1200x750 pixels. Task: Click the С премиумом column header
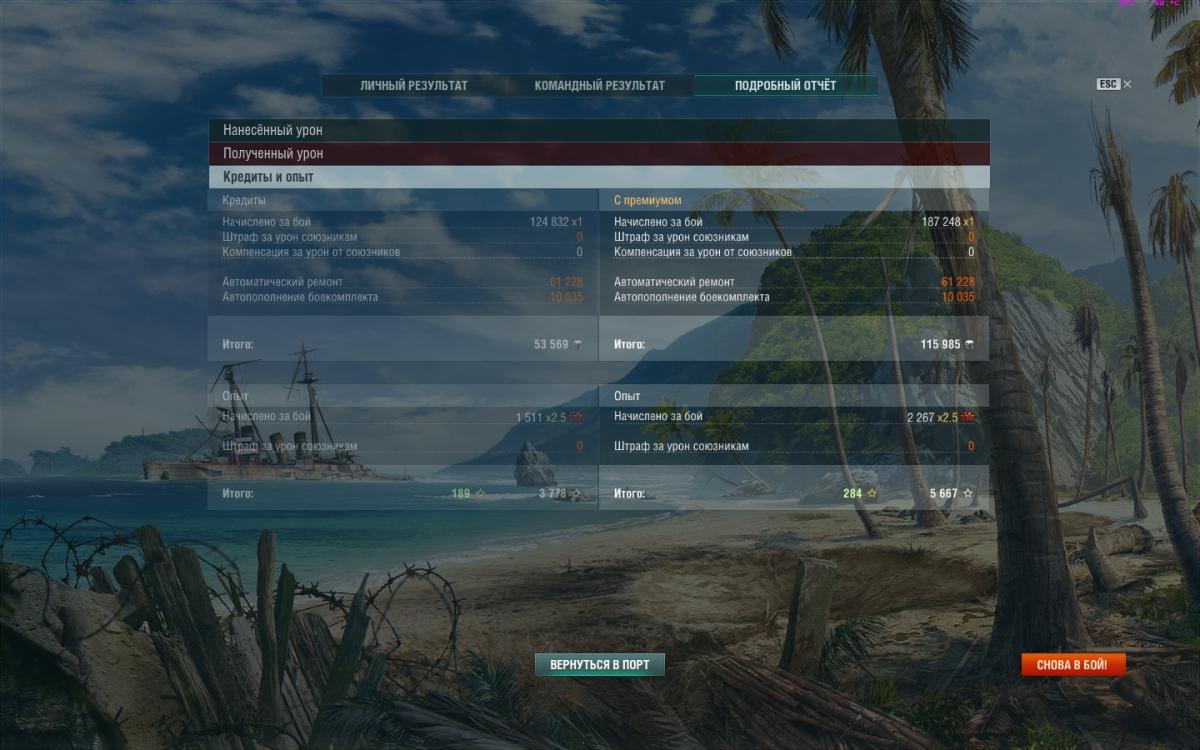tap(647, 201)
